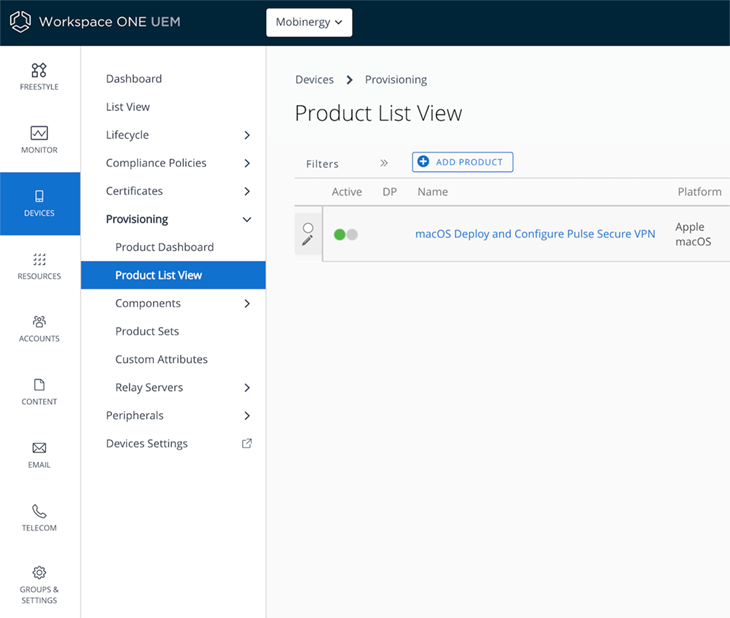
Task: Open the Mobinergy organization group dropdown
Action: 309,22
